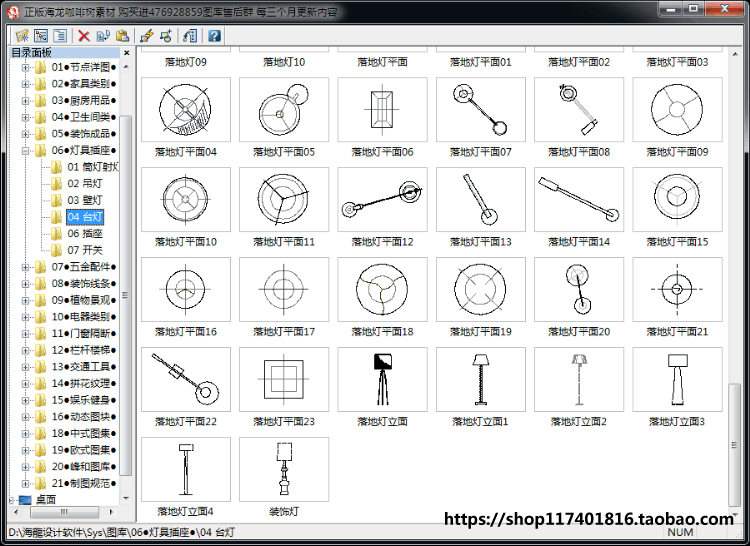Viewport: 750px width, 546px height.
Task: Expand the 09●植物景观● tree node
Action: pos(25,300)
